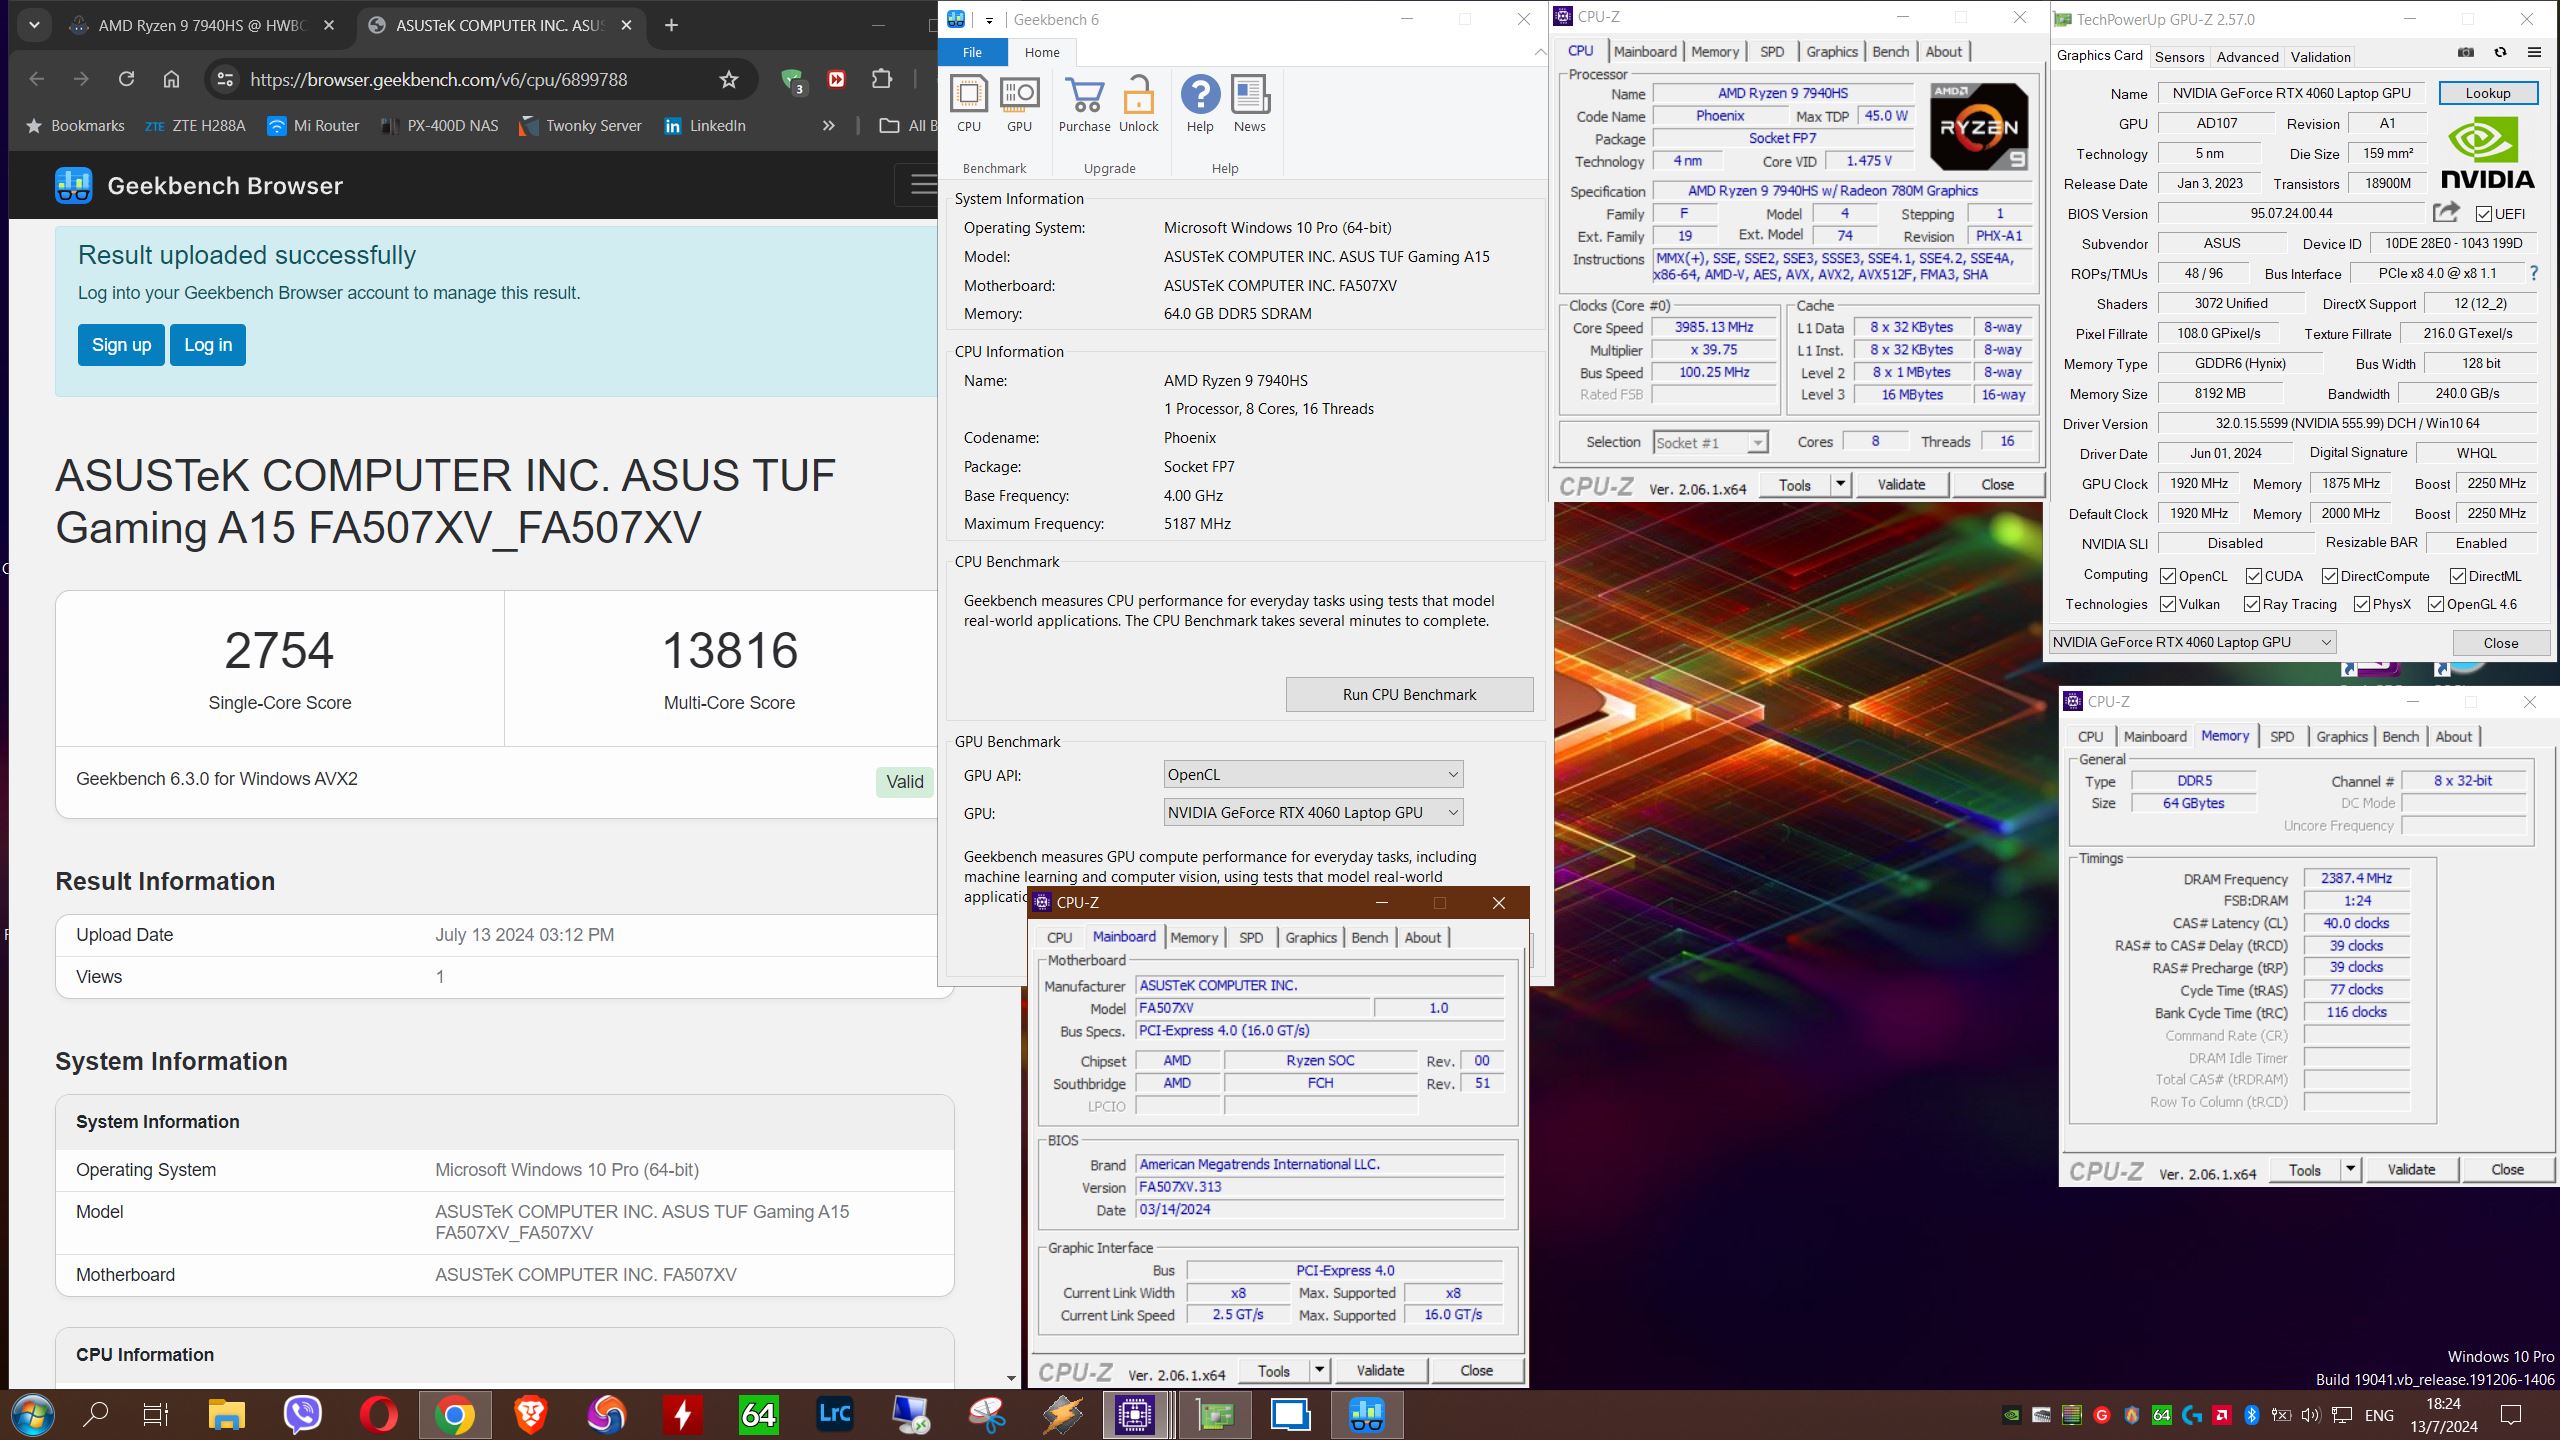The image size is (2560, 1440).
Task: Open the GPU-Z hamburger menu icon
Action: tap(2534, 53)
